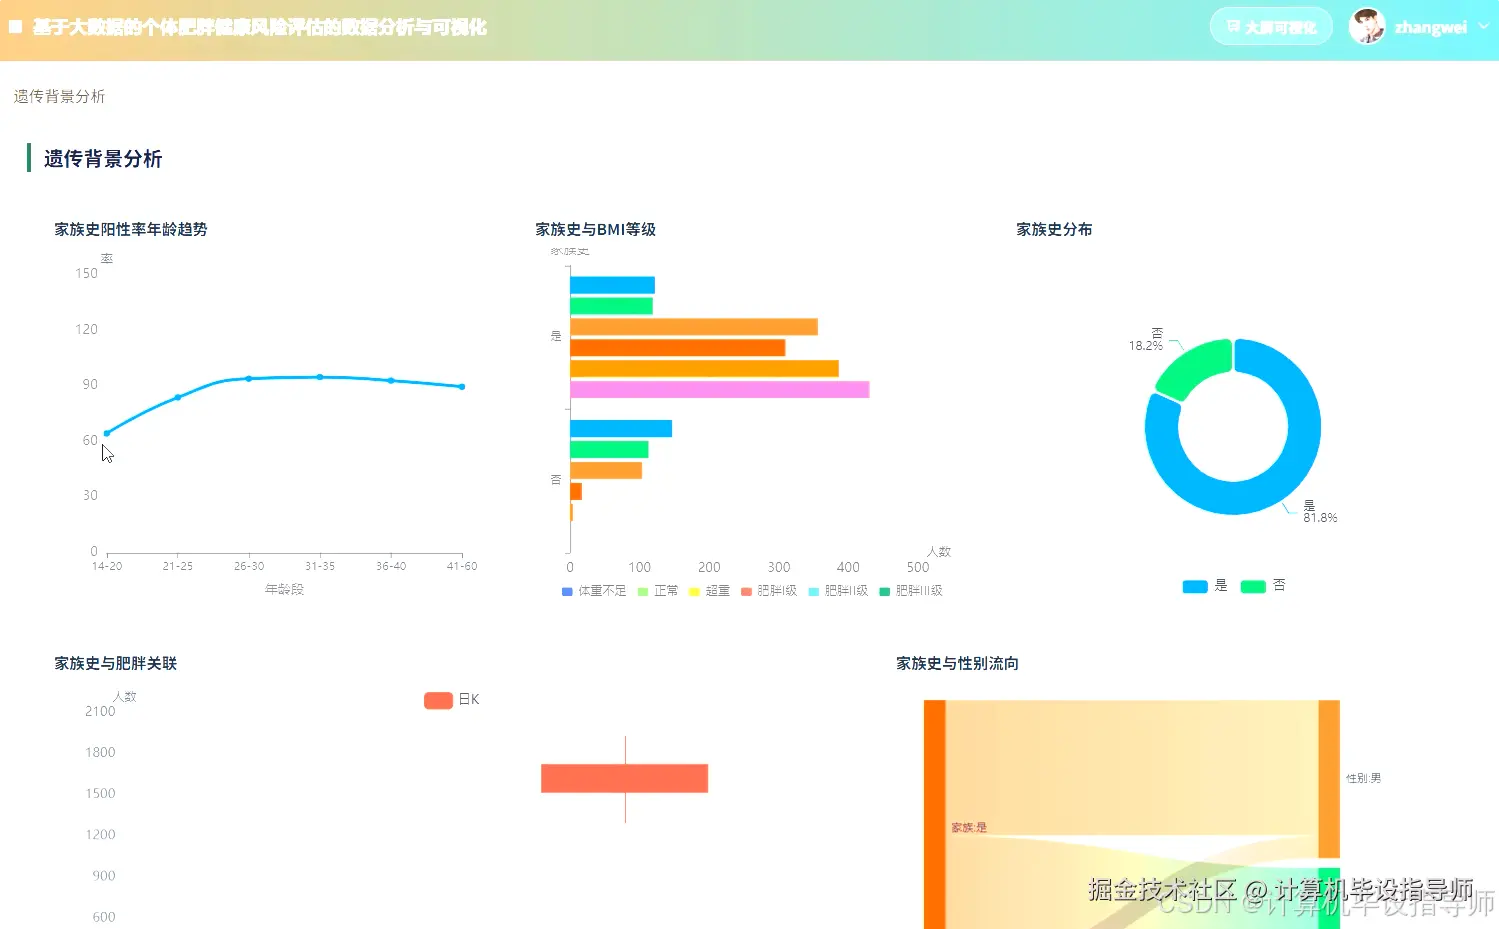Click the 41-60 point on the trend line
The width and height of the screenshot is (1499, 929).
(x=462, y=386)
